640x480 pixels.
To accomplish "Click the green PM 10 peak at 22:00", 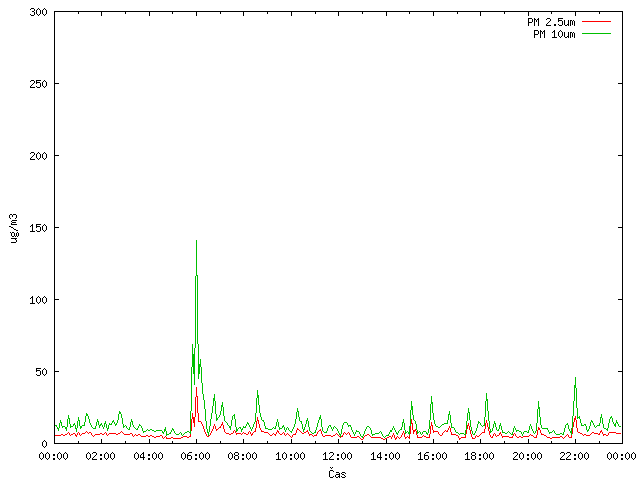I will (x=576, y=378).
